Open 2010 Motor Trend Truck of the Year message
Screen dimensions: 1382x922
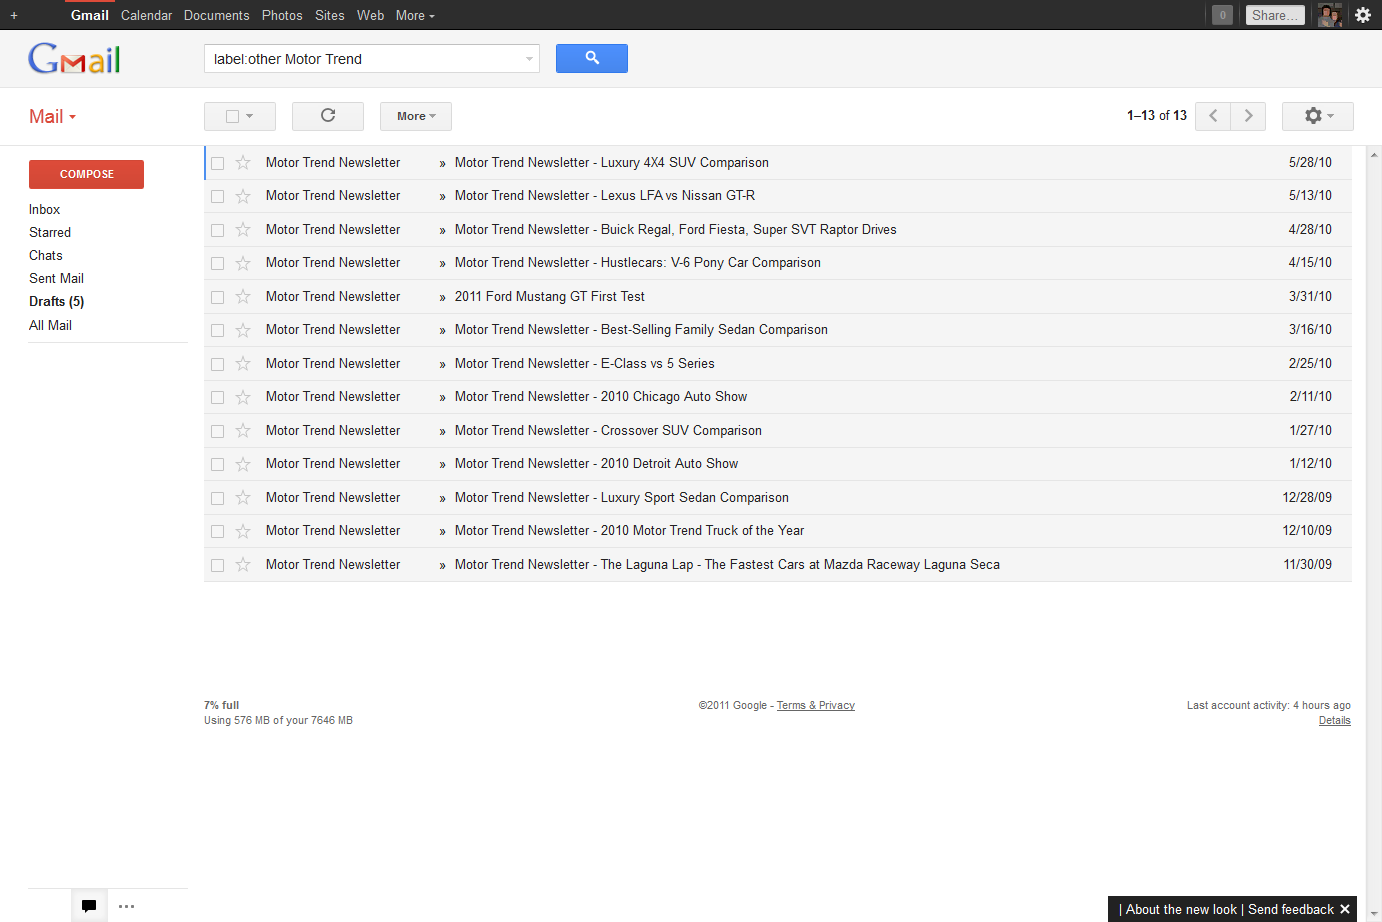pos(629,531)
